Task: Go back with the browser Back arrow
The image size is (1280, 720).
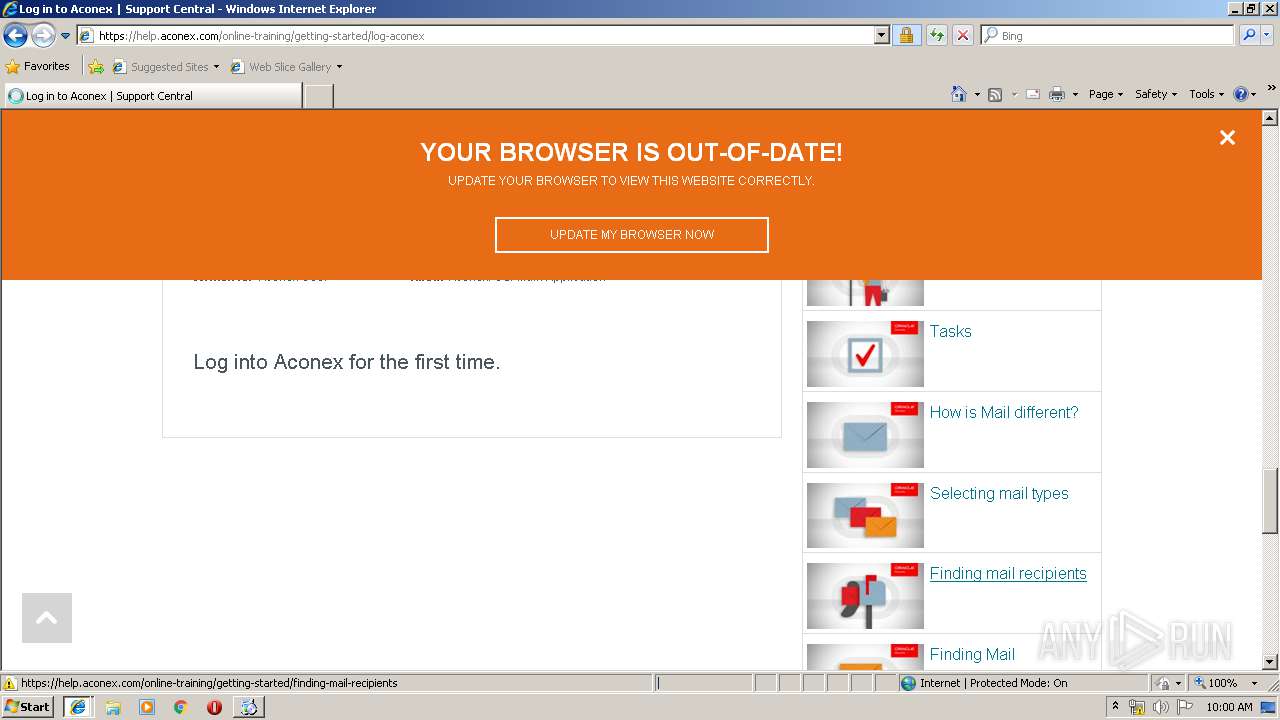Action: pos(15,36)
